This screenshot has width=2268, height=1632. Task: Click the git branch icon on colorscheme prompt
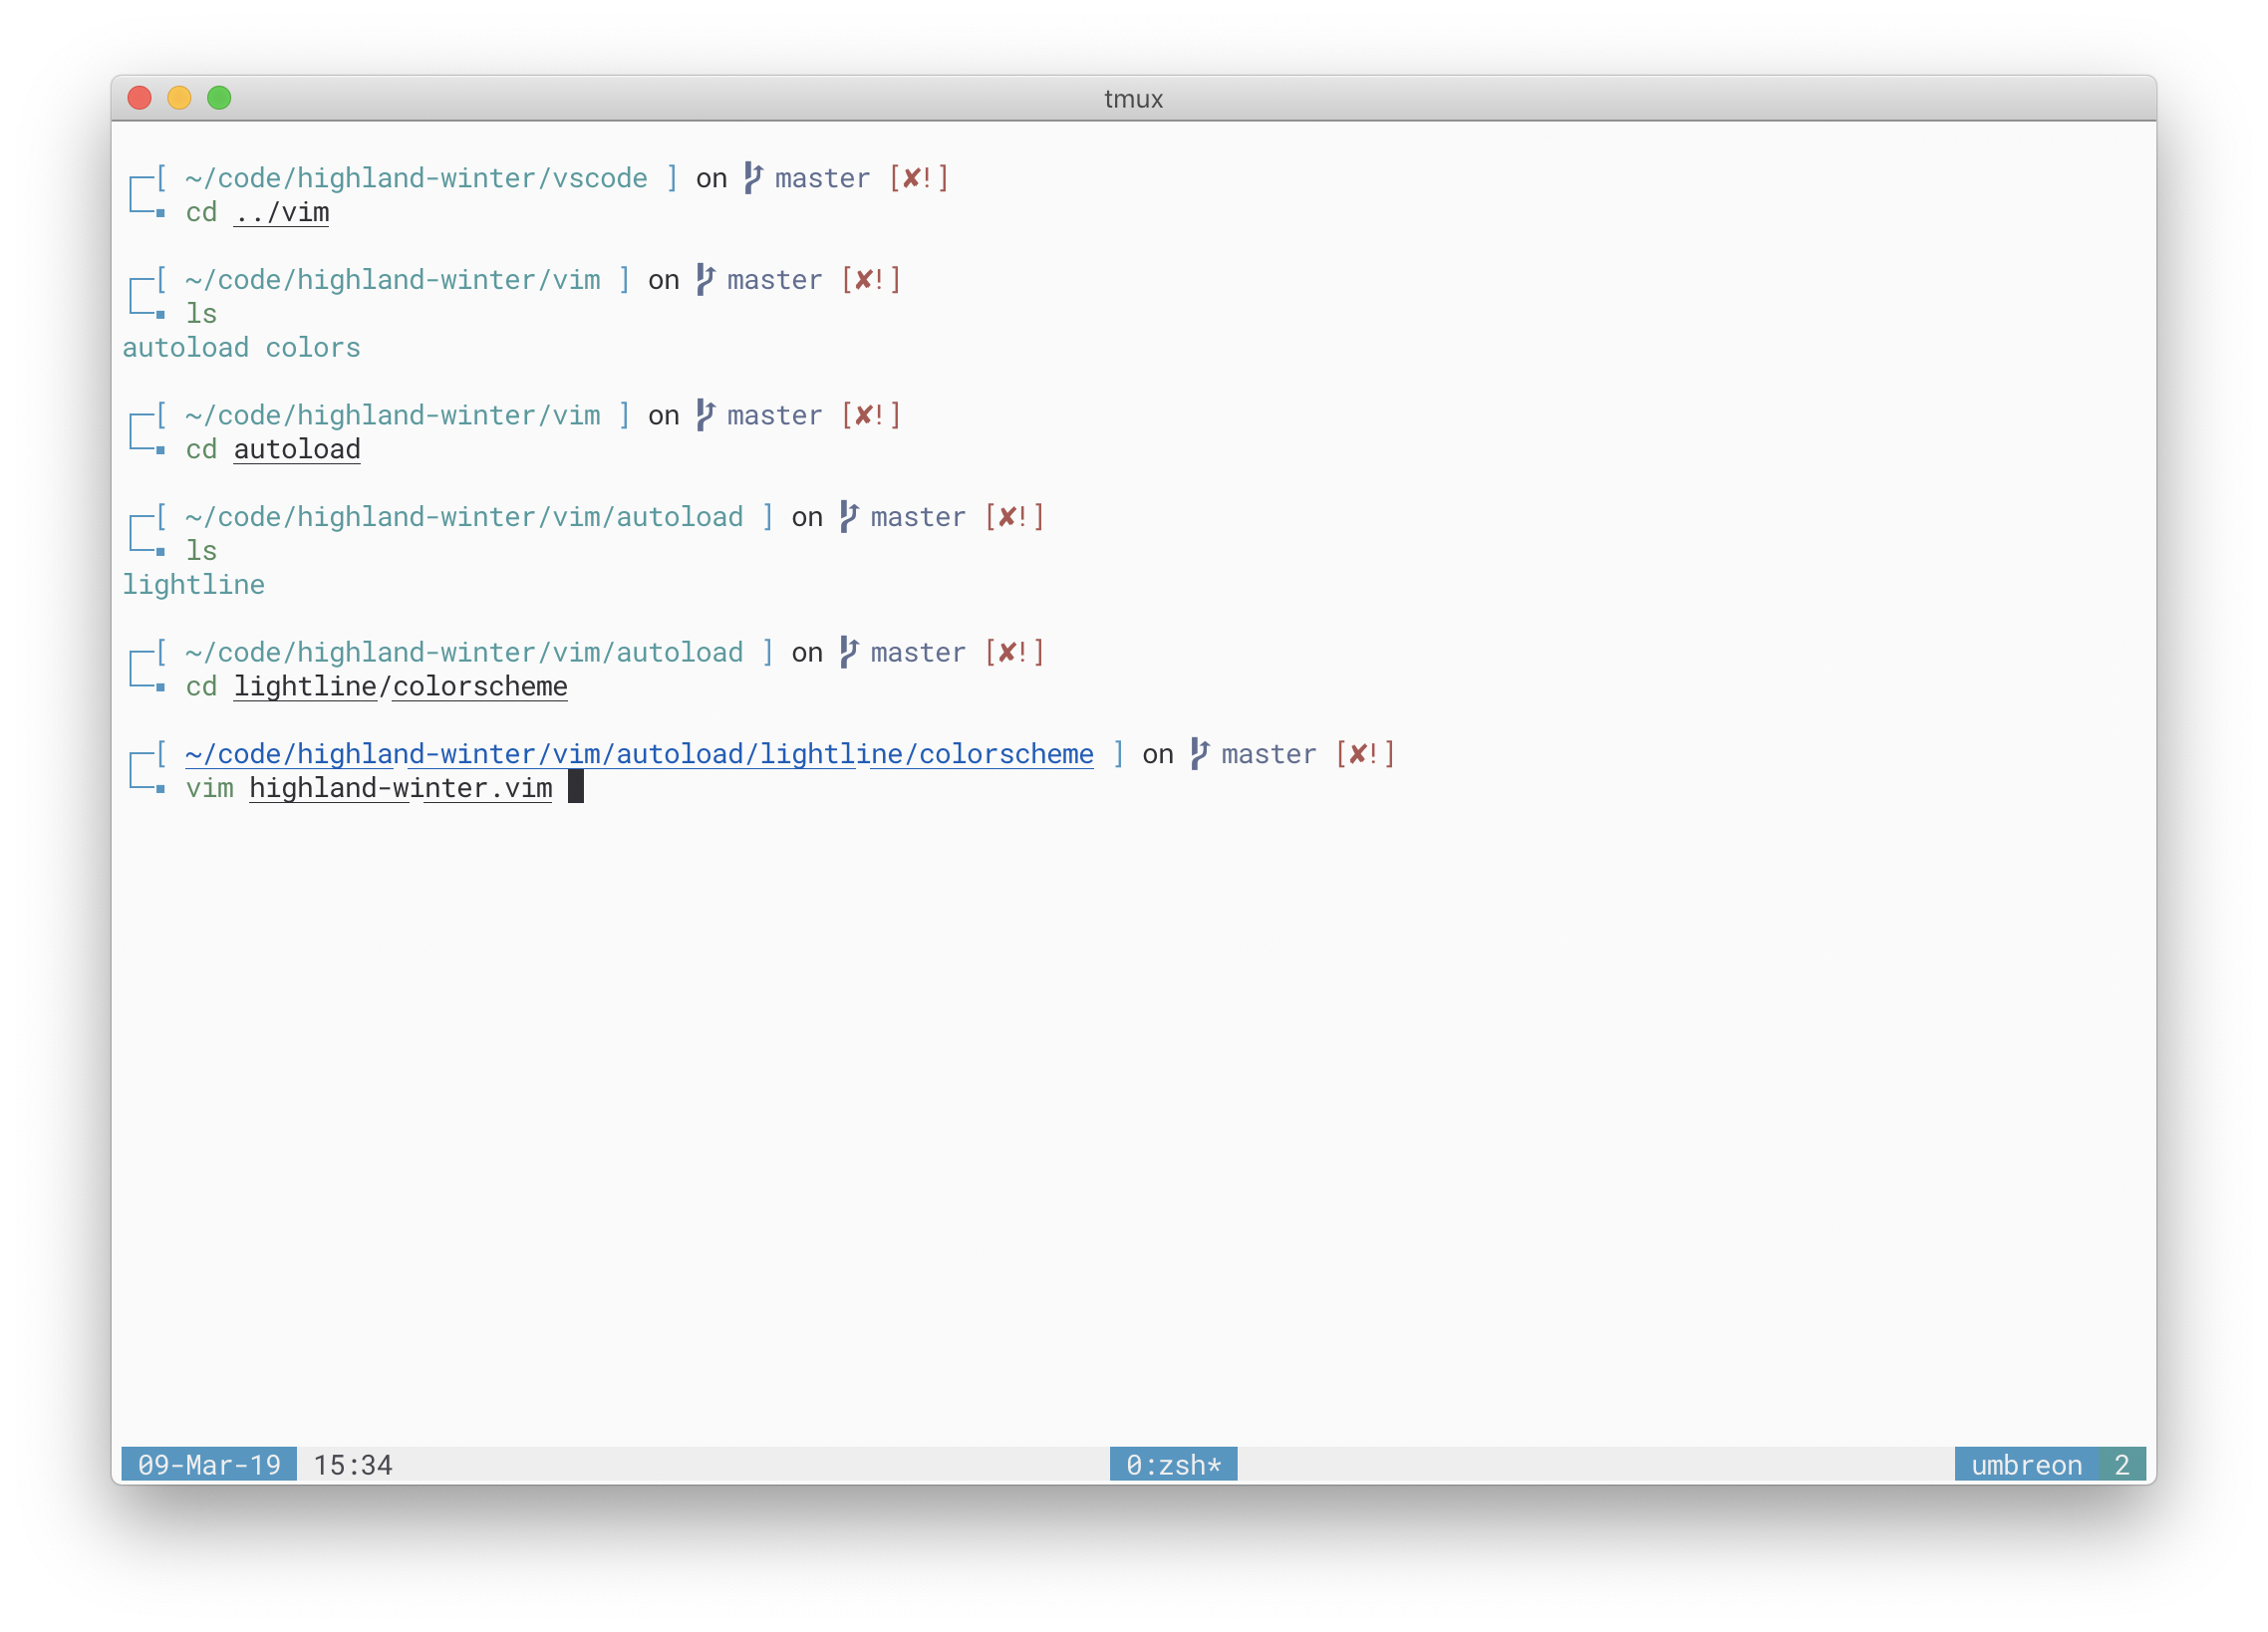click(x=1199, y=754)
